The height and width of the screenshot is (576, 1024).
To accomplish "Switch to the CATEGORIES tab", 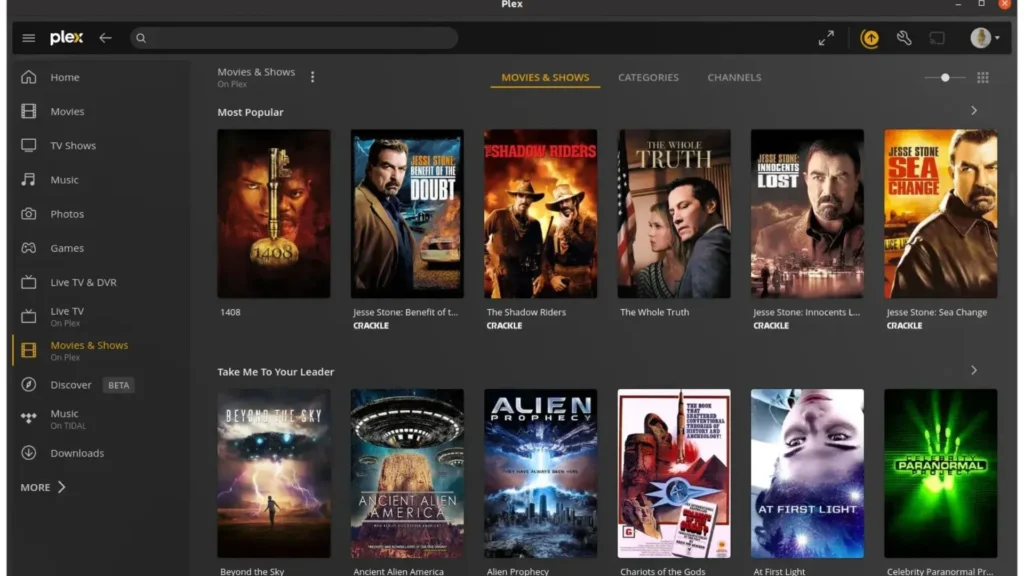I will (648, 77).
